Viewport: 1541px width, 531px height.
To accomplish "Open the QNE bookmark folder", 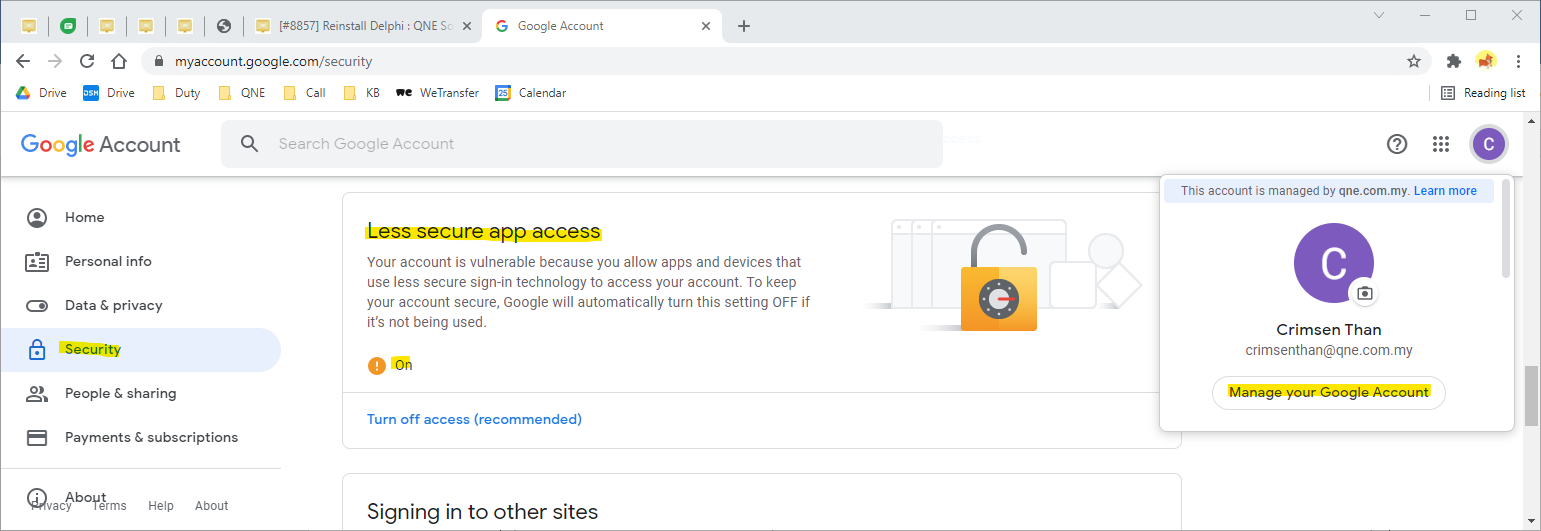I will [243, 93].
